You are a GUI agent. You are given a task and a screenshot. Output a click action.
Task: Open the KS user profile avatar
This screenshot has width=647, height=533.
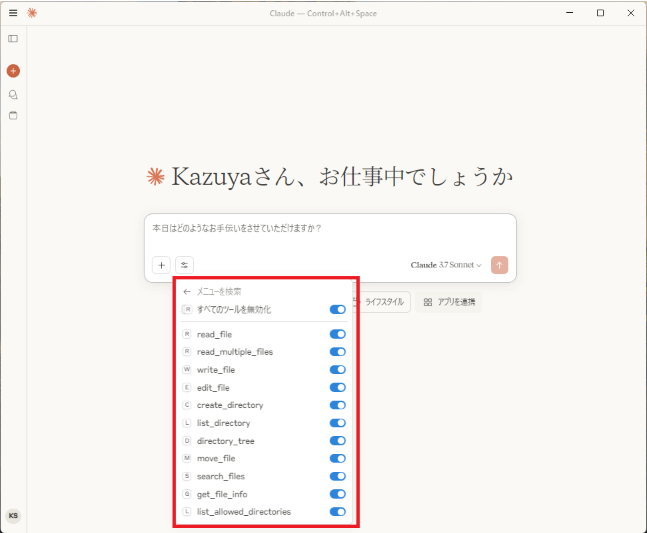[x=13, y=516]
